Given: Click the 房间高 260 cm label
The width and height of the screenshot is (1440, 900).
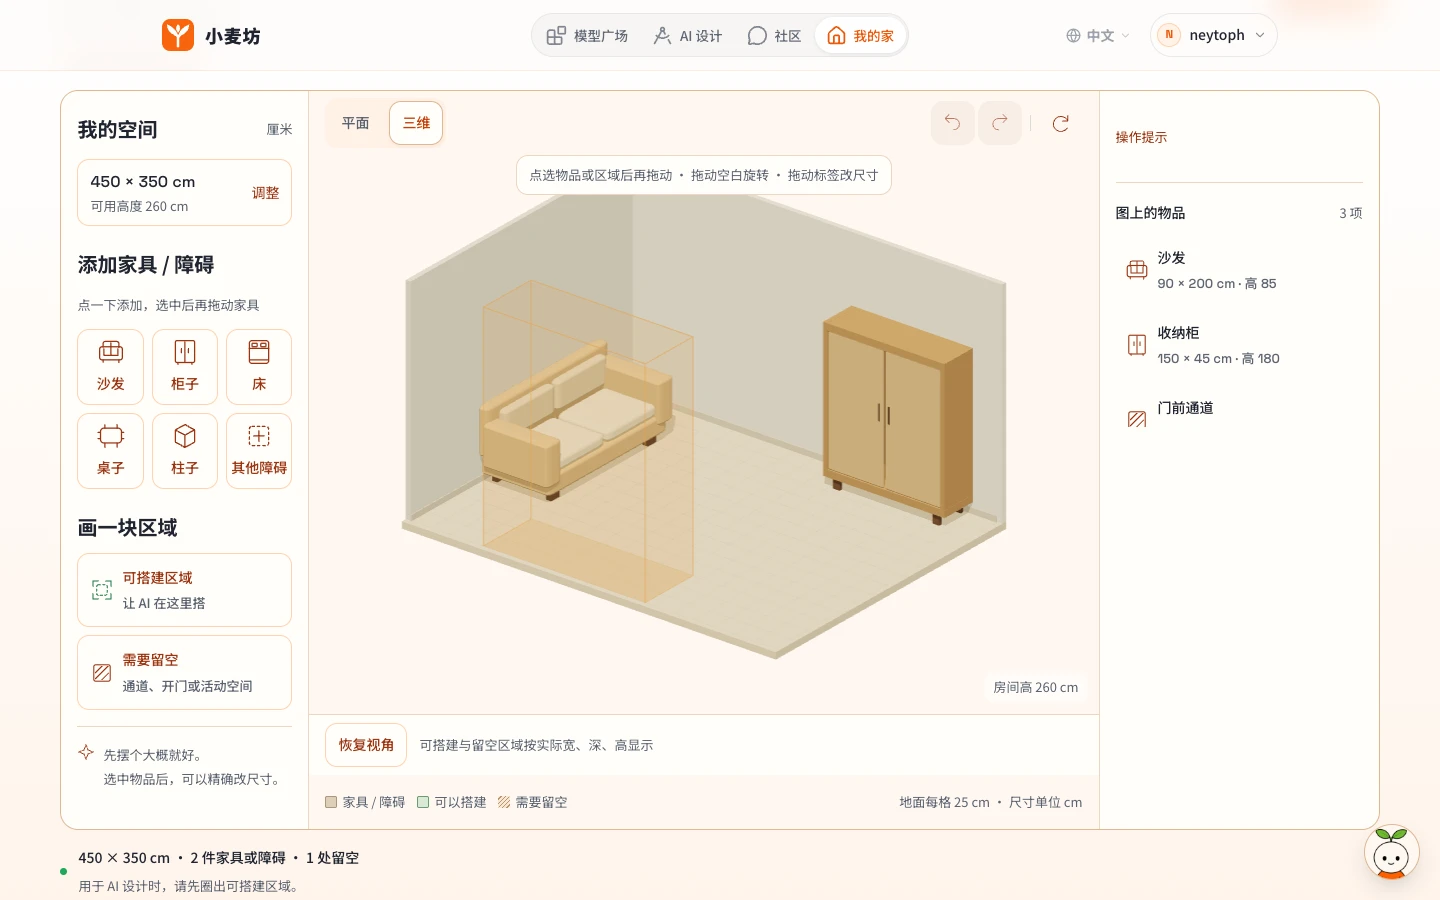Looking at the screenshot, I should pos(1035,687).
